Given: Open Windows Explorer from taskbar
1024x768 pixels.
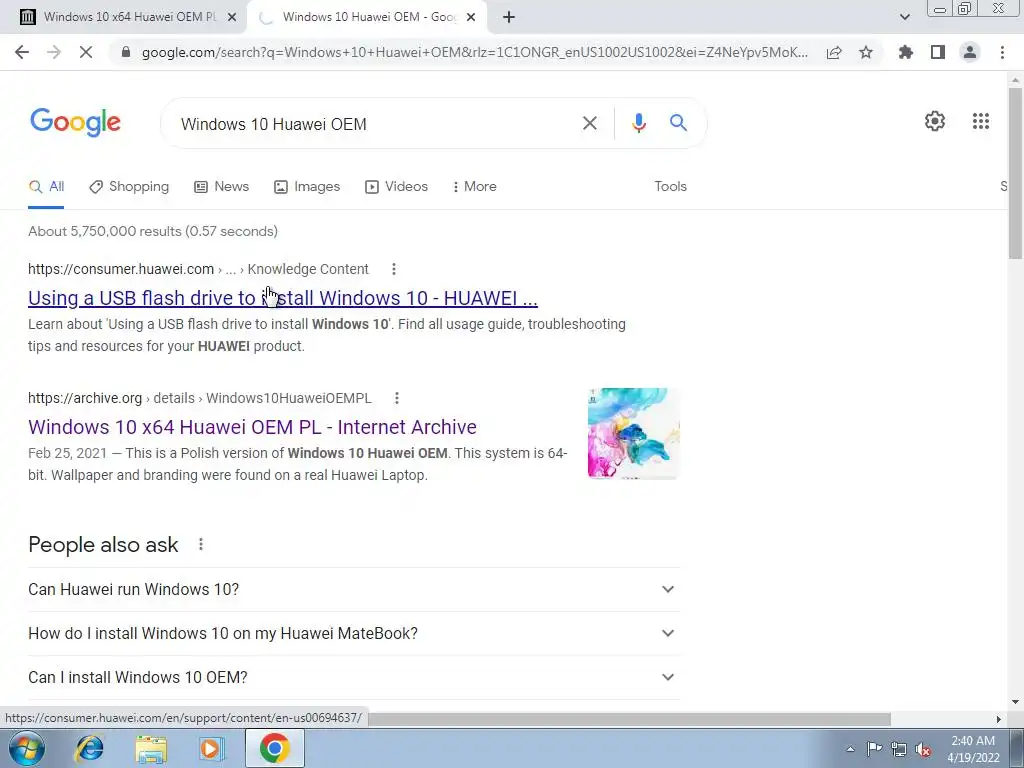Looking at the screenshot, I should click(151, 748).
